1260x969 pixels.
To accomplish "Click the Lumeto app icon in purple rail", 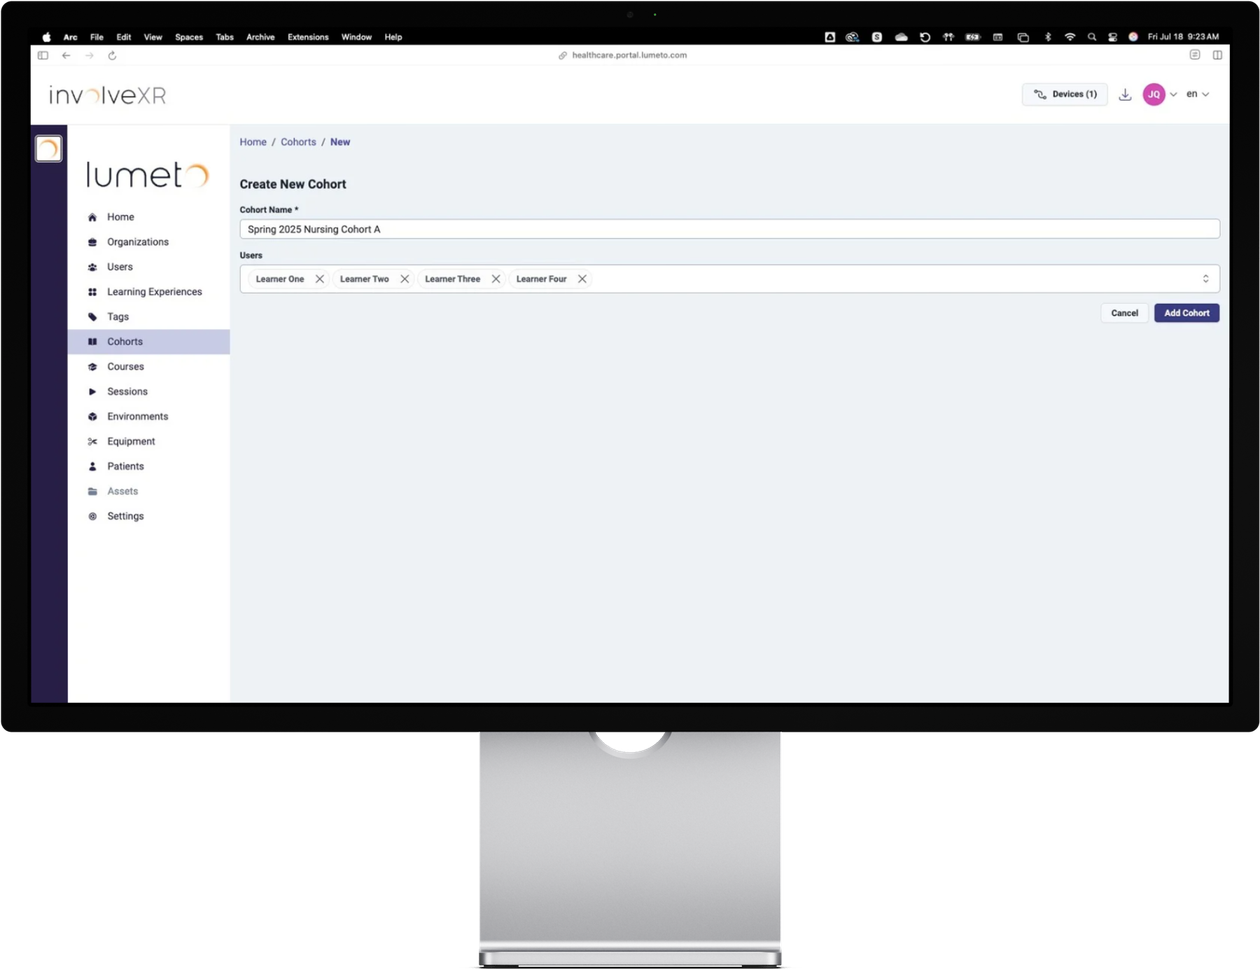I will point(48,149).
